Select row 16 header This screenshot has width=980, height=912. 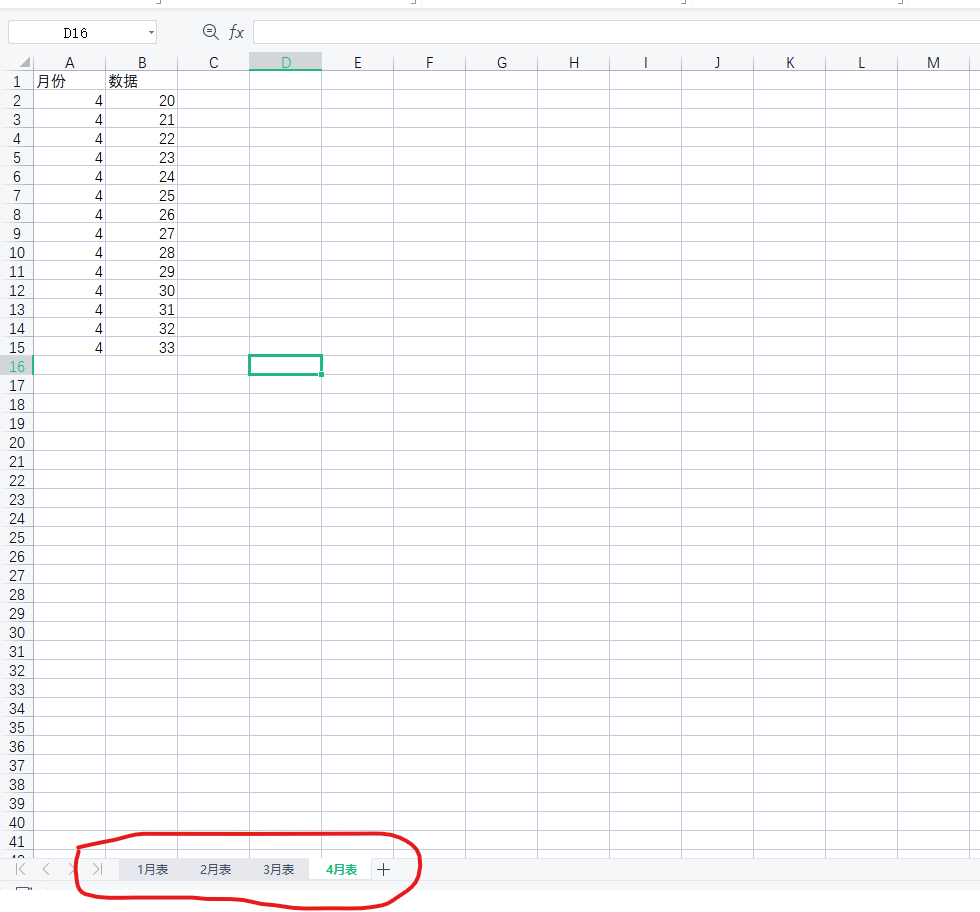pyautogui.click(x=17, y=366)
